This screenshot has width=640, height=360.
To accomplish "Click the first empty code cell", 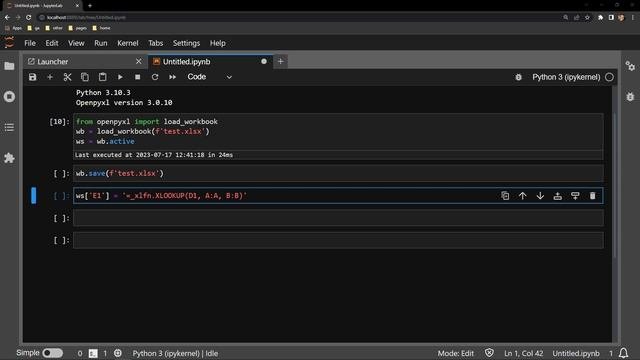I will pyautogui.click(x=338, y=218).
